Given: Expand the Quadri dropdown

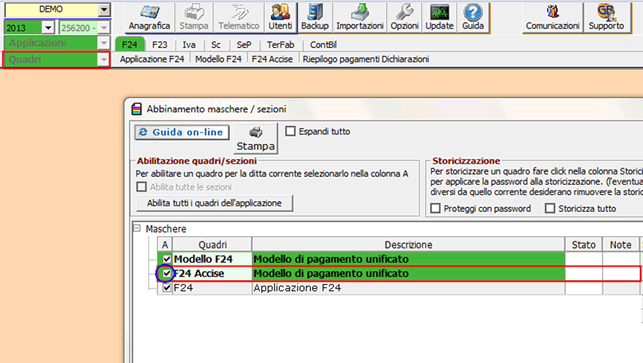Looking at the screenshot, I should coord(104,59).
